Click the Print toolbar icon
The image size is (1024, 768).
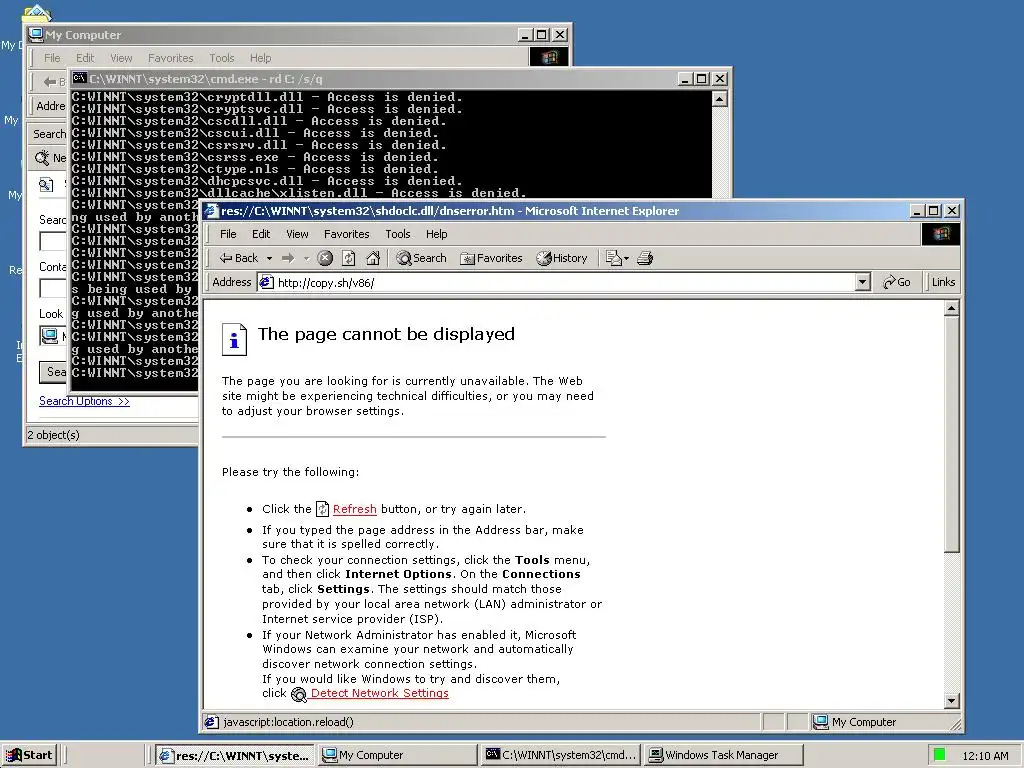pos(645,258)
